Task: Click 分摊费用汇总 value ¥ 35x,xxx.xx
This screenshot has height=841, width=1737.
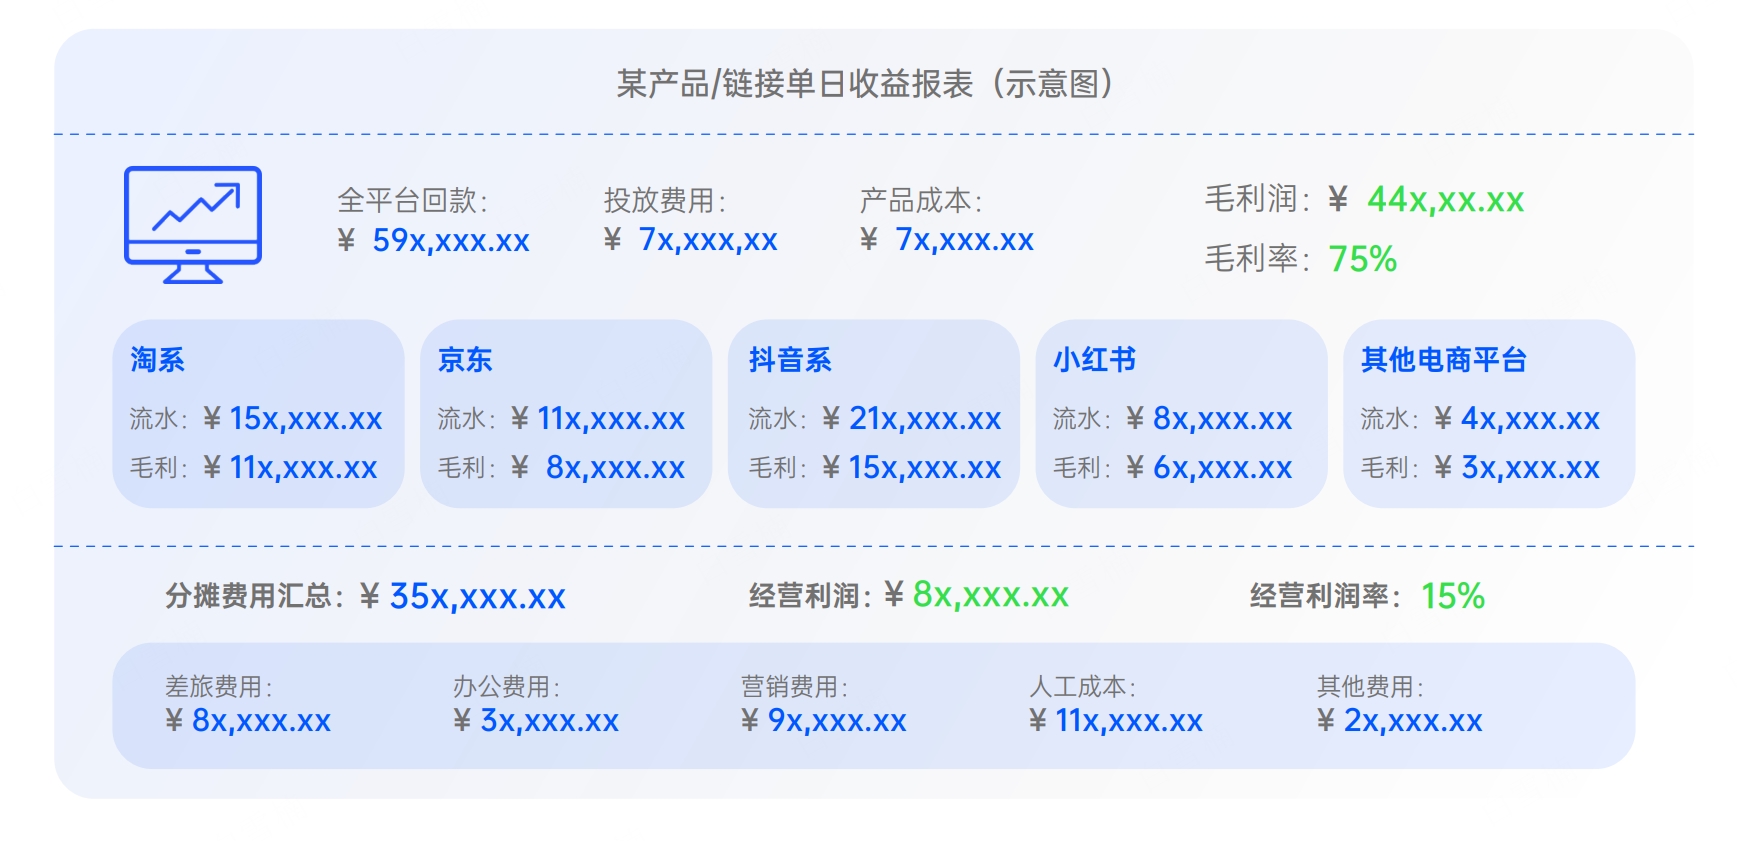Action: coord(462,597)
